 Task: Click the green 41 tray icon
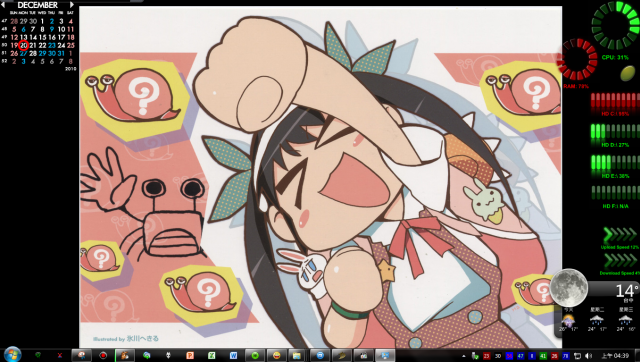pyautogui.click(x=543, y=356)
